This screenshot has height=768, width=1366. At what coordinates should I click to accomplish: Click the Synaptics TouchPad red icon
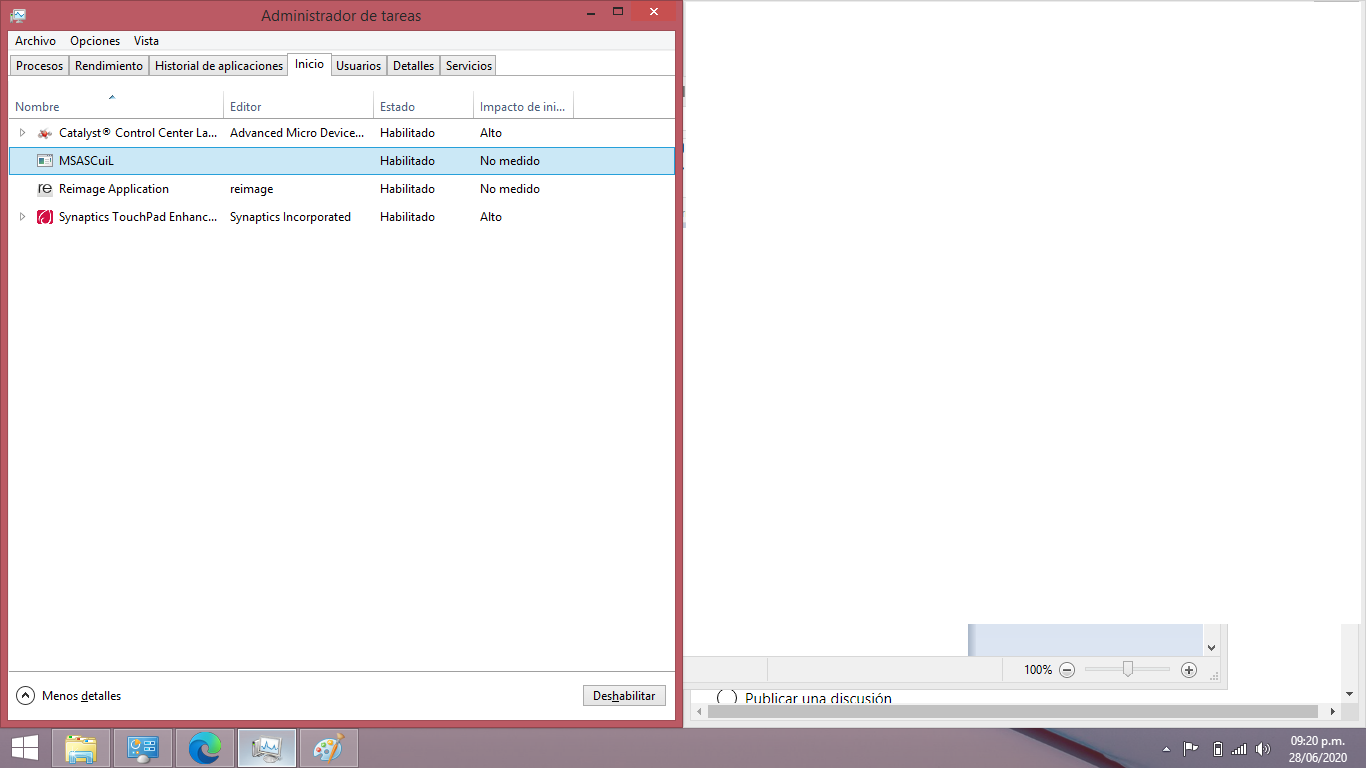coord(44,217)
